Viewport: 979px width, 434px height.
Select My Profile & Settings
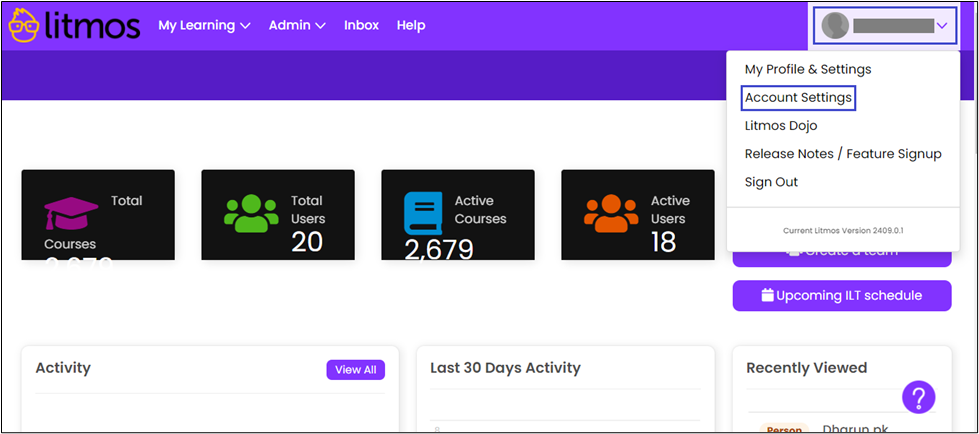(x=807, y=69)
